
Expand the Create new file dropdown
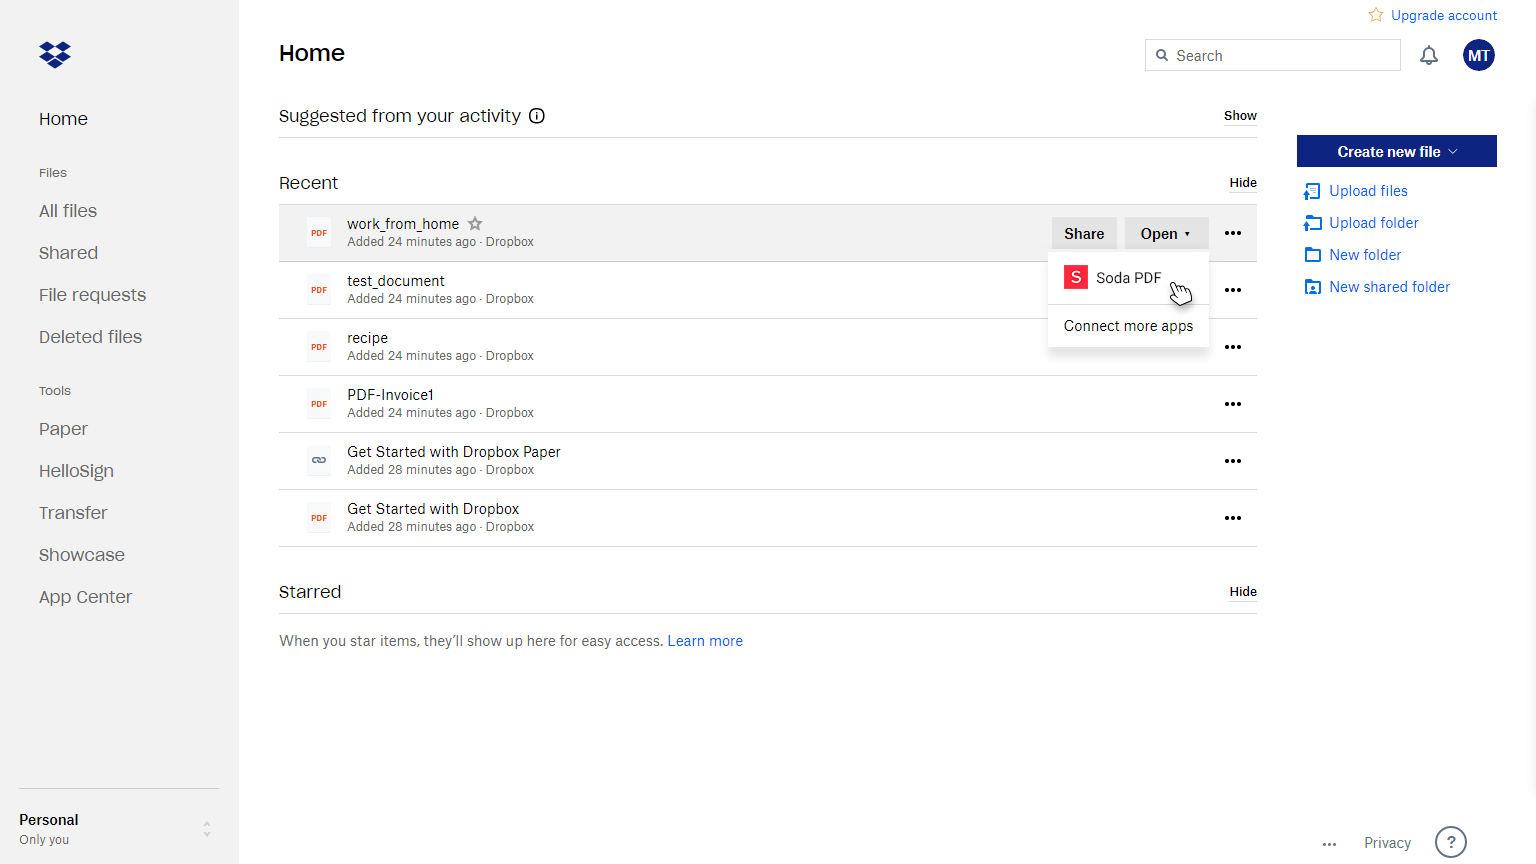tap(1396, 152)
